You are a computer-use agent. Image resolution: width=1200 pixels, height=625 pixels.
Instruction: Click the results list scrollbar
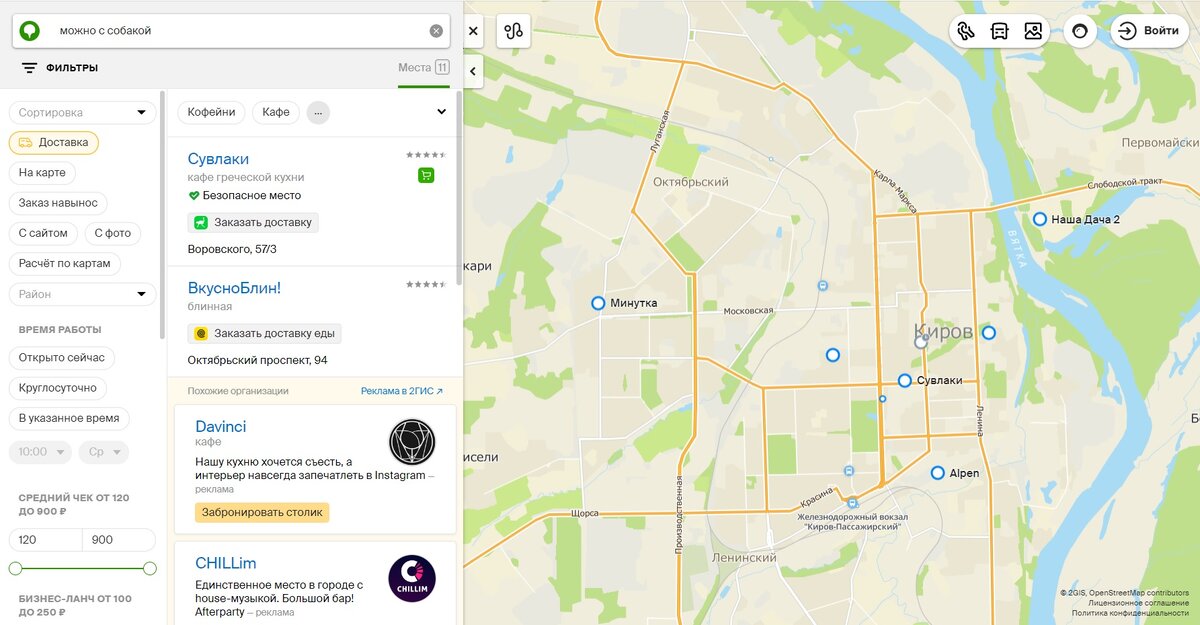(x=459, y=187)
